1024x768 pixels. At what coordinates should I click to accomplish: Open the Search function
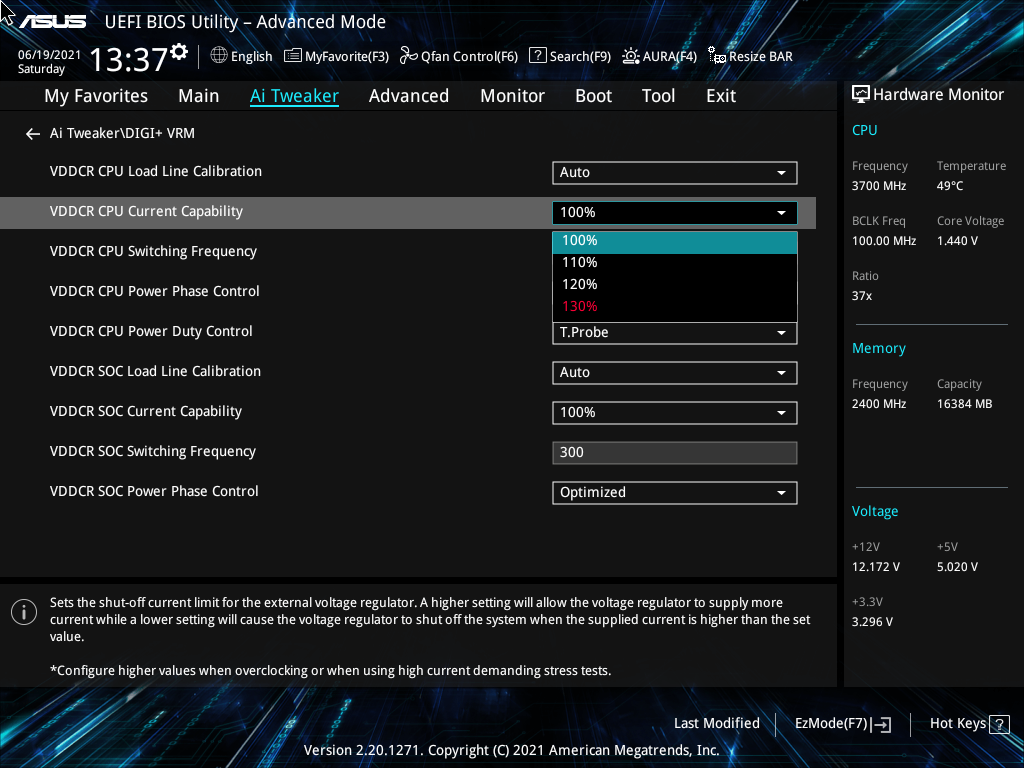click(570, 56)
